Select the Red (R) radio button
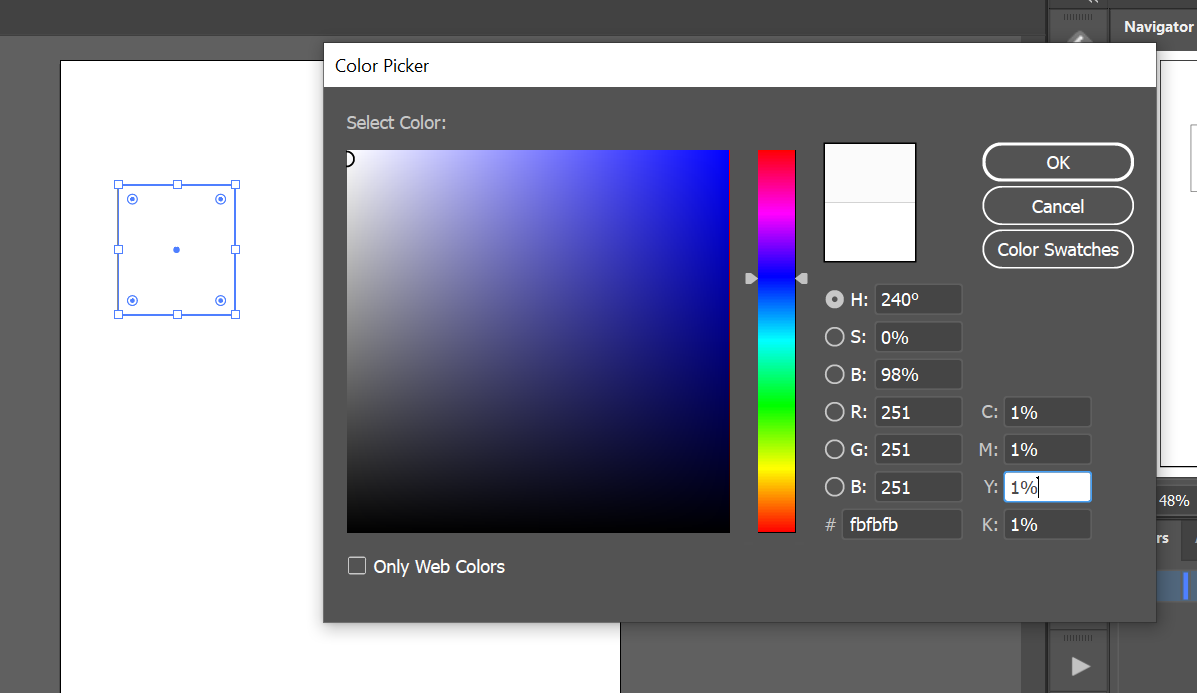1197x693 pixels. (x=834, y=412)
